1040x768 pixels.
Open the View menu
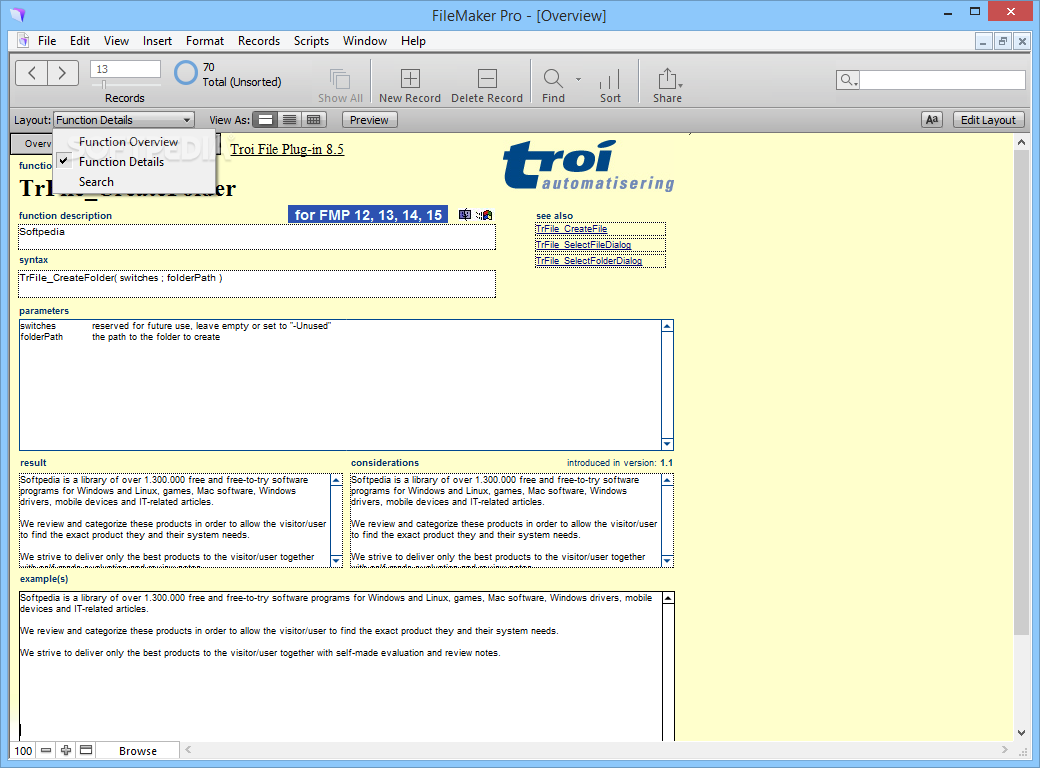click(x=116, y=41)
